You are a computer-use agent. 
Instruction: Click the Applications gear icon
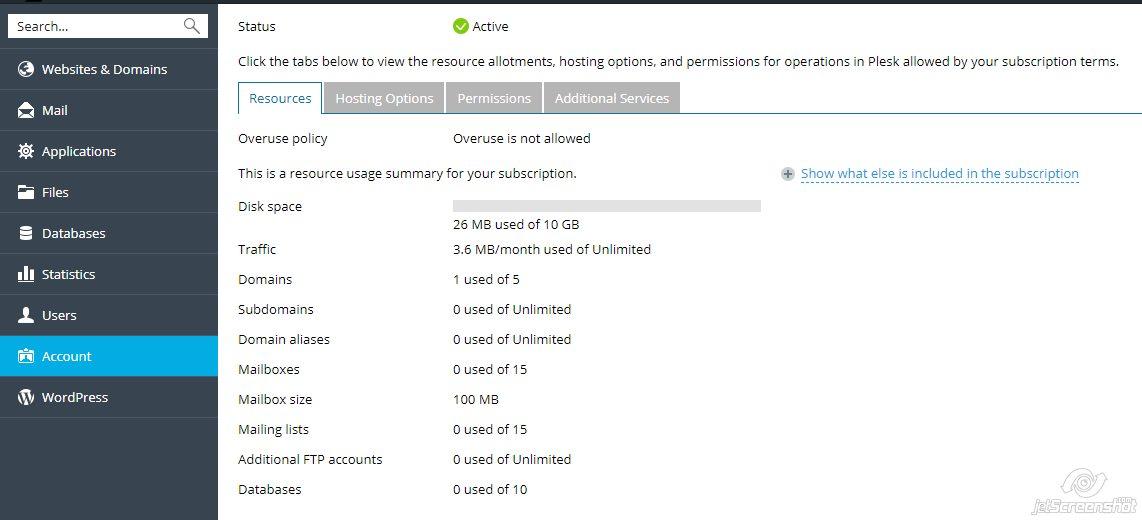pos(26,151)
